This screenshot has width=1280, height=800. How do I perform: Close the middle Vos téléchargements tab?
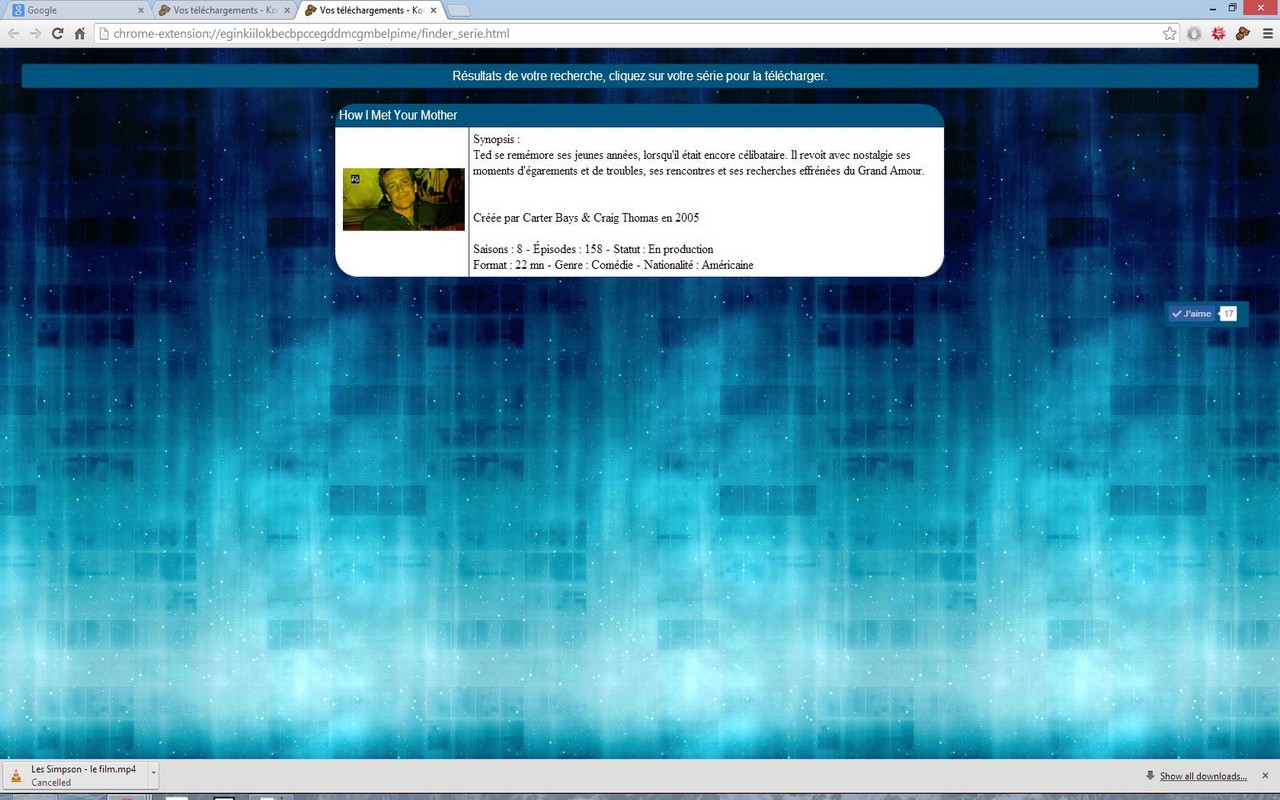tap(287, 10)
